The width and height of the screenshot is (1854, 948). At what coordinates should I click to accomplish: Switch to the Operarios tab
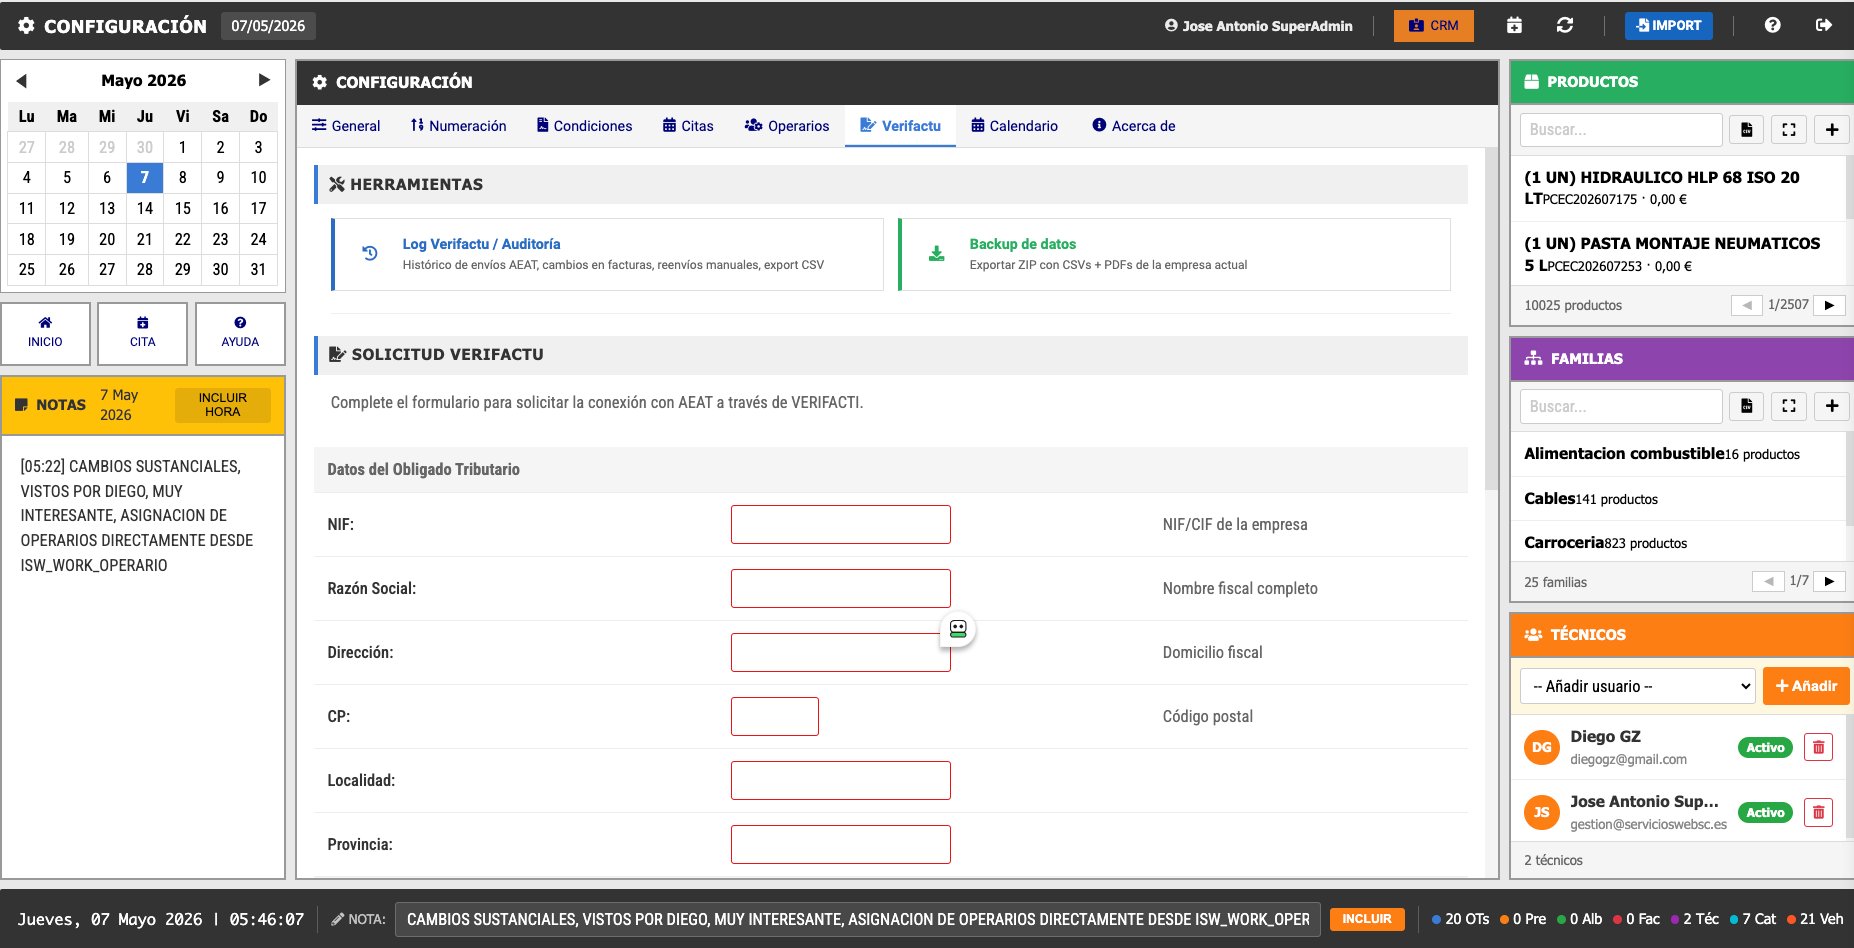pos(787,126)
